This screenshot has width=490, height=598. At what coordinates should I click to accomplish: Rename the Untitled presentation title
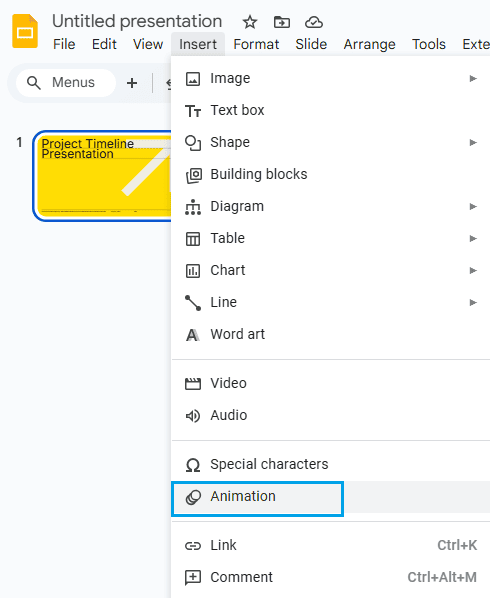pyautogui.click(x=137, y=21)
